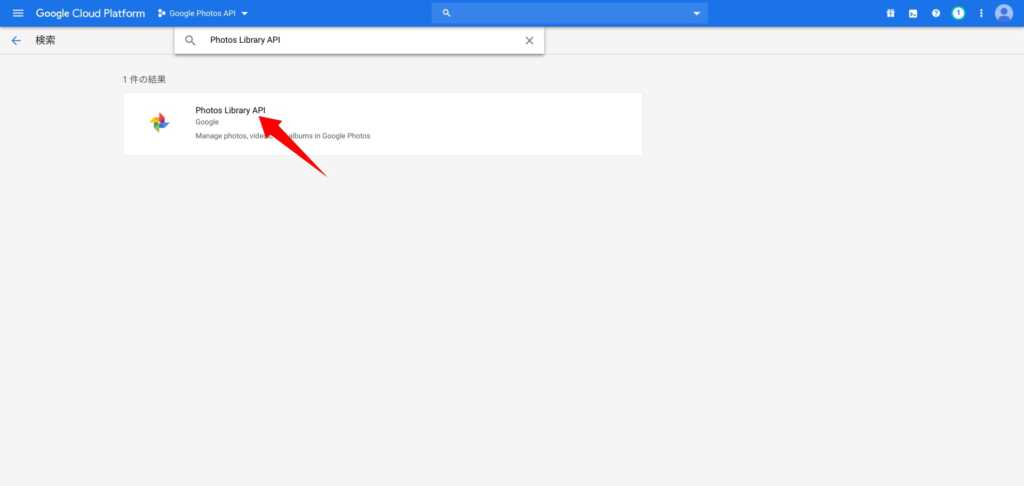1024x486 pixels.
Task: Expand the top search bar dropdown arrow
Action: pos(697,13)
